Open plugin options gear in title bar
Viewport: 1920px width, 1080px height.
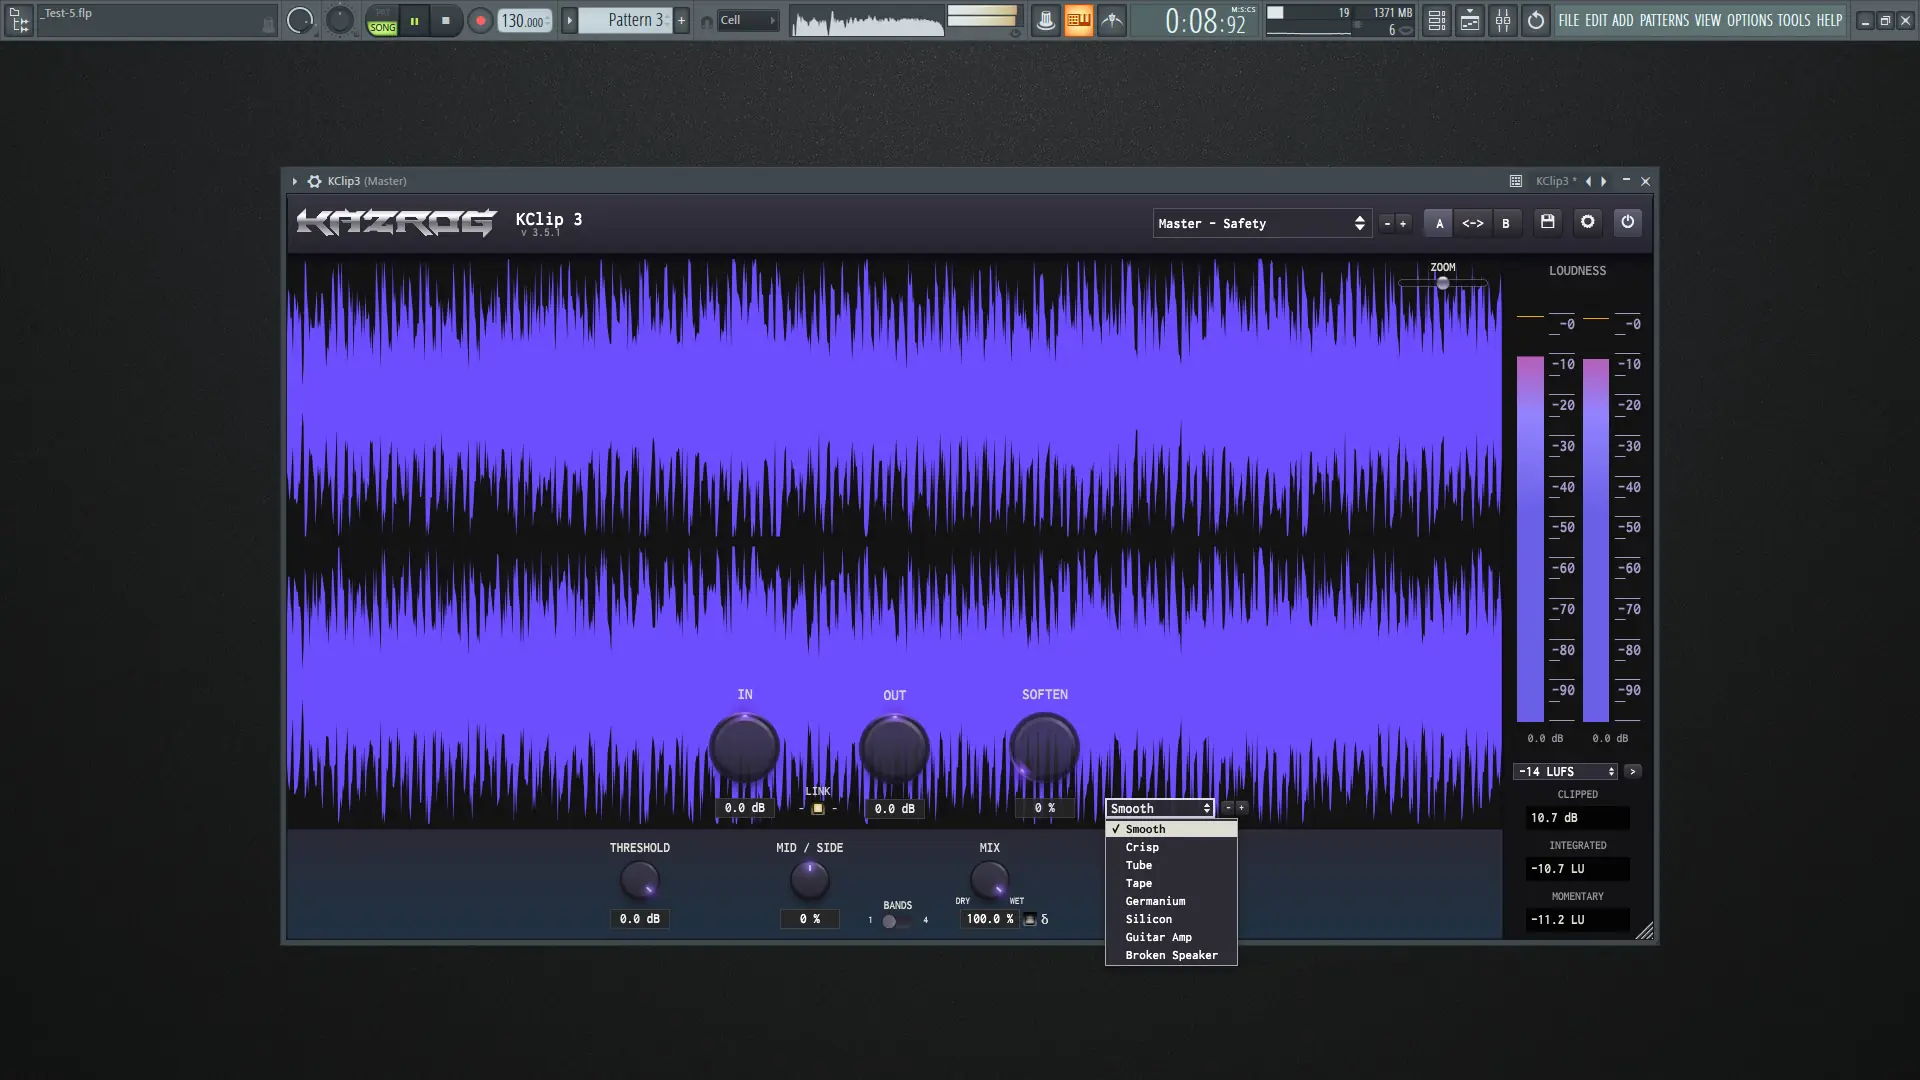(314, 181)
